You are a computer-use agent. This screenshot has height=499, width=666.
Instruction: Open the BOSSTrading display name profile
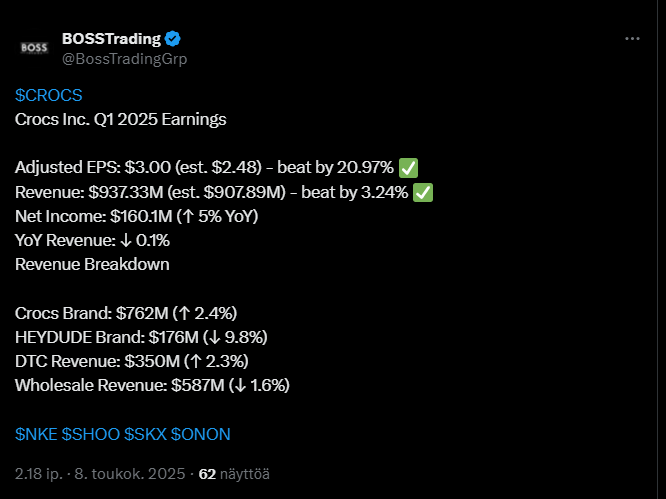pos(111,39)
